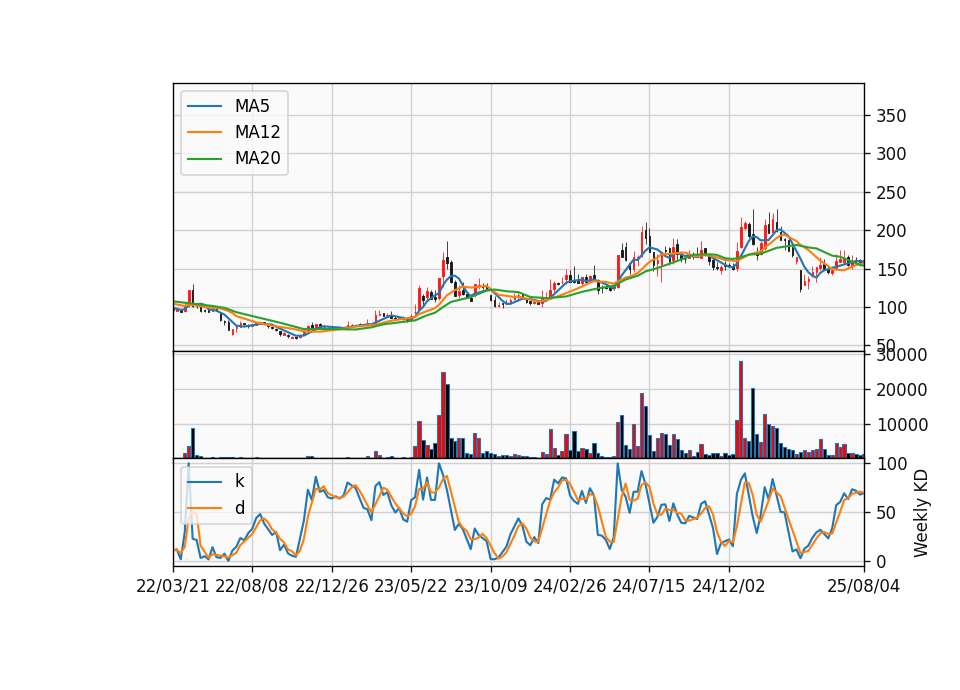Screen dimensions: 960x690
Task: Click the 350 price axis label
Action: coord(891,116)
